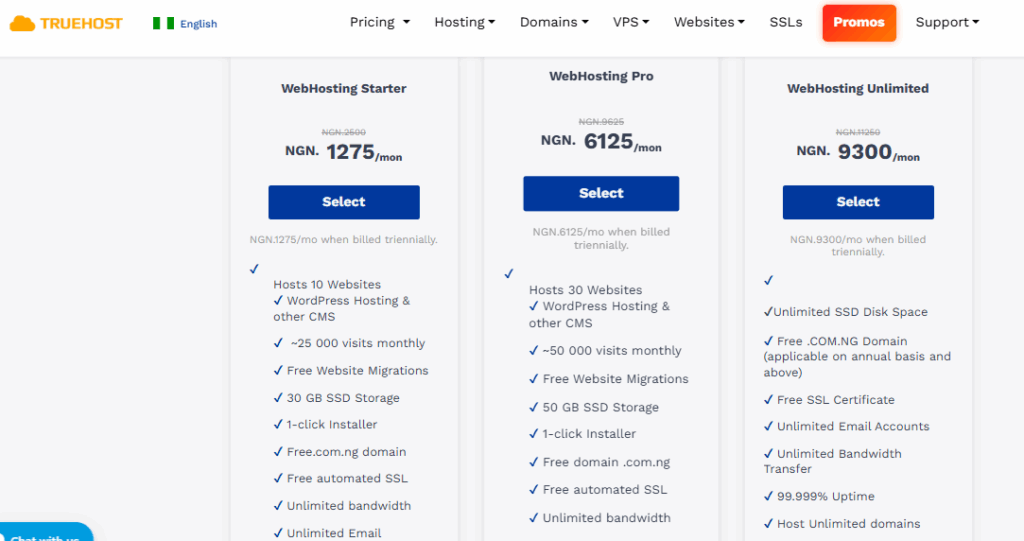Click 'Free domain .com.ng' in Pro plan
The image size is (1024, 541).
tap(606, 462)
